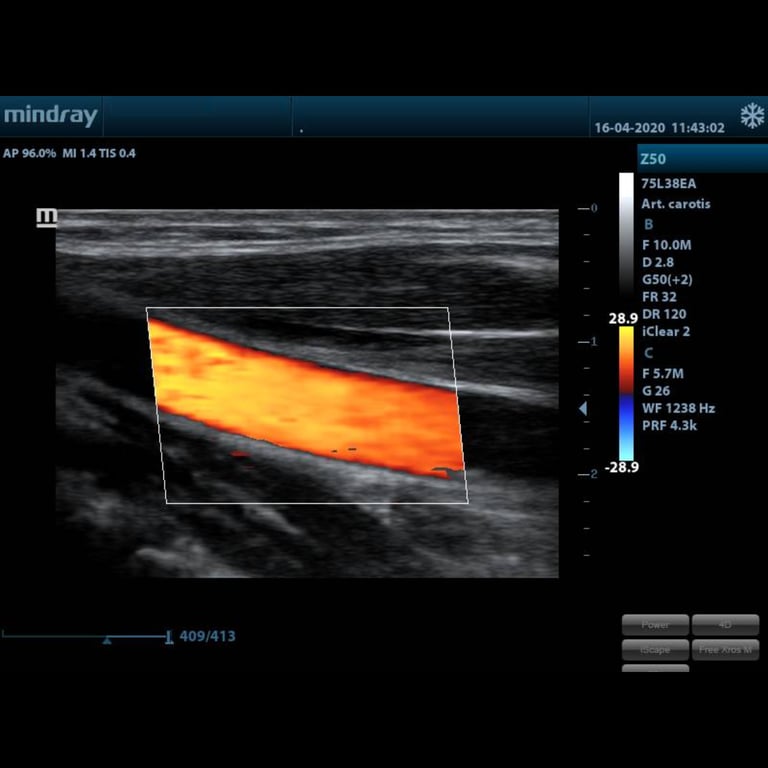Click the MI 1.4 readout
The height and width of the screenshot is (768, 768).
[x=79, y=153]
